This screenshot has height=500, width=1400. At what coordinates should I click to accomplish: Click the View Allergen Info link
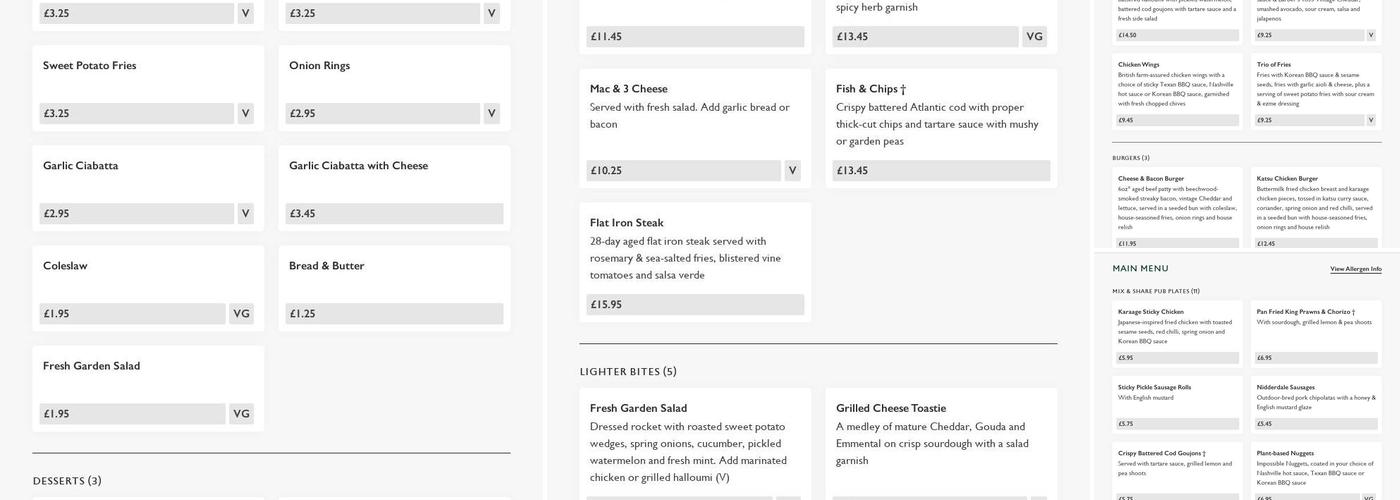pyautogui.click(x=1355, y=269)
